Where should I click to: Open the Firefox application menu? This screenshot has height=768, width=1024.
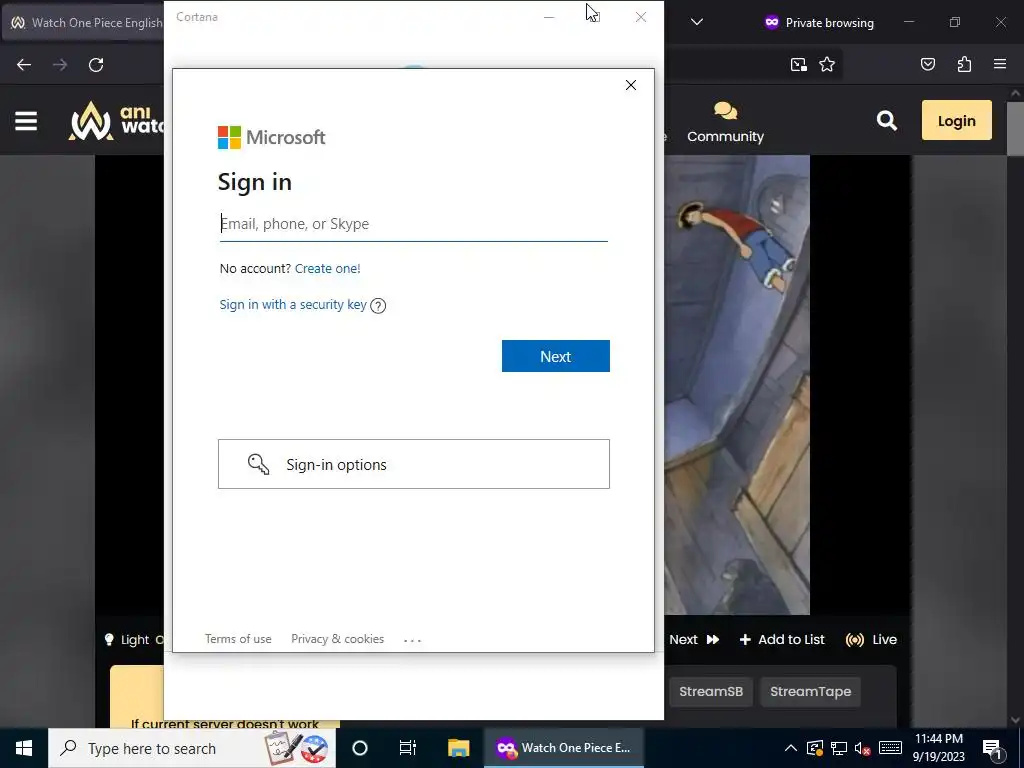[x=1000, y=64]
